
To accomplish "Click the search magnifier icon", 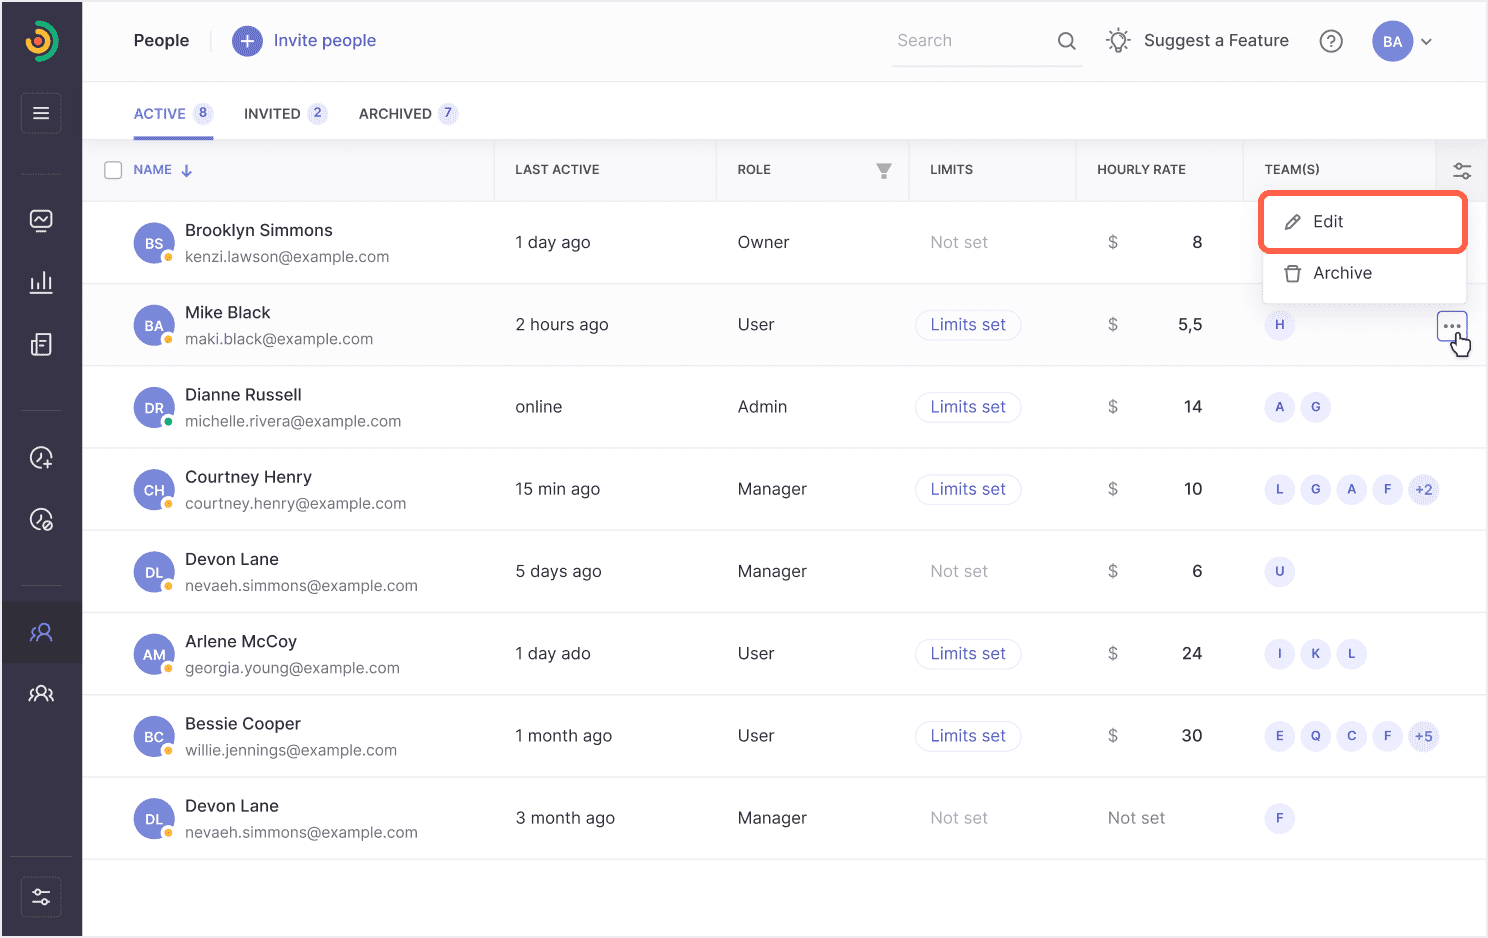I will pyautogui.click(x=1067, y=41).
